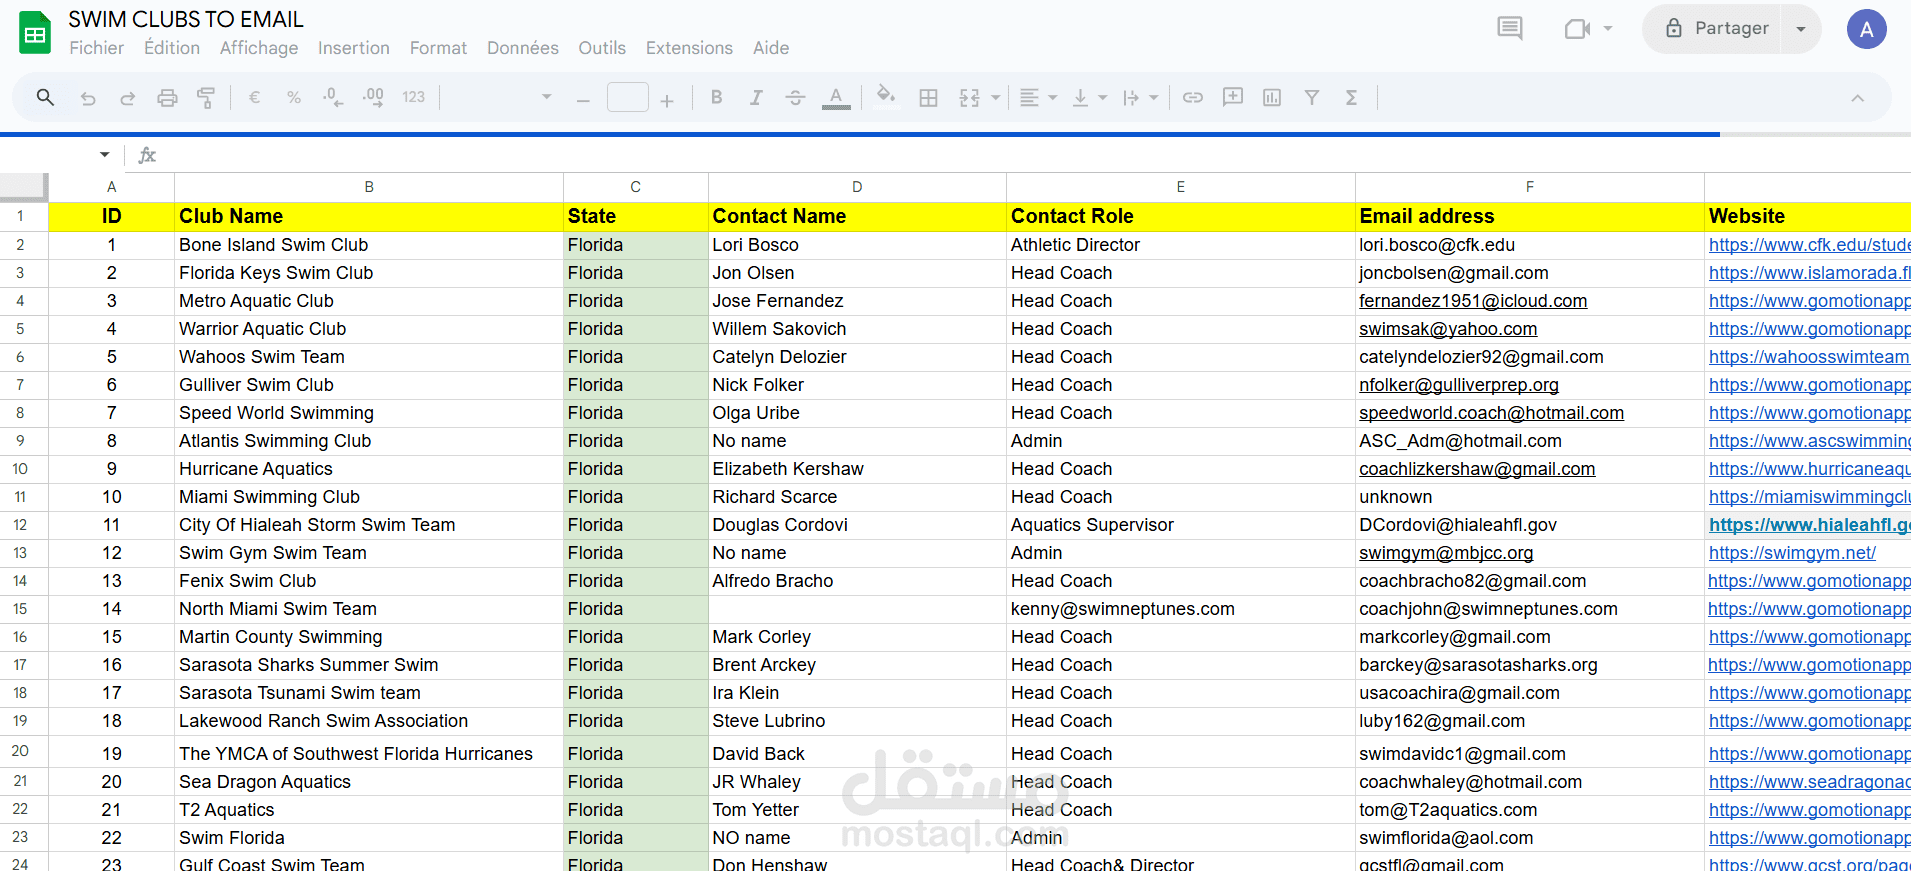Viewport: 1911px width, 871px height.
Task: Click the select-all corner box
Action: tap(24, 187)
